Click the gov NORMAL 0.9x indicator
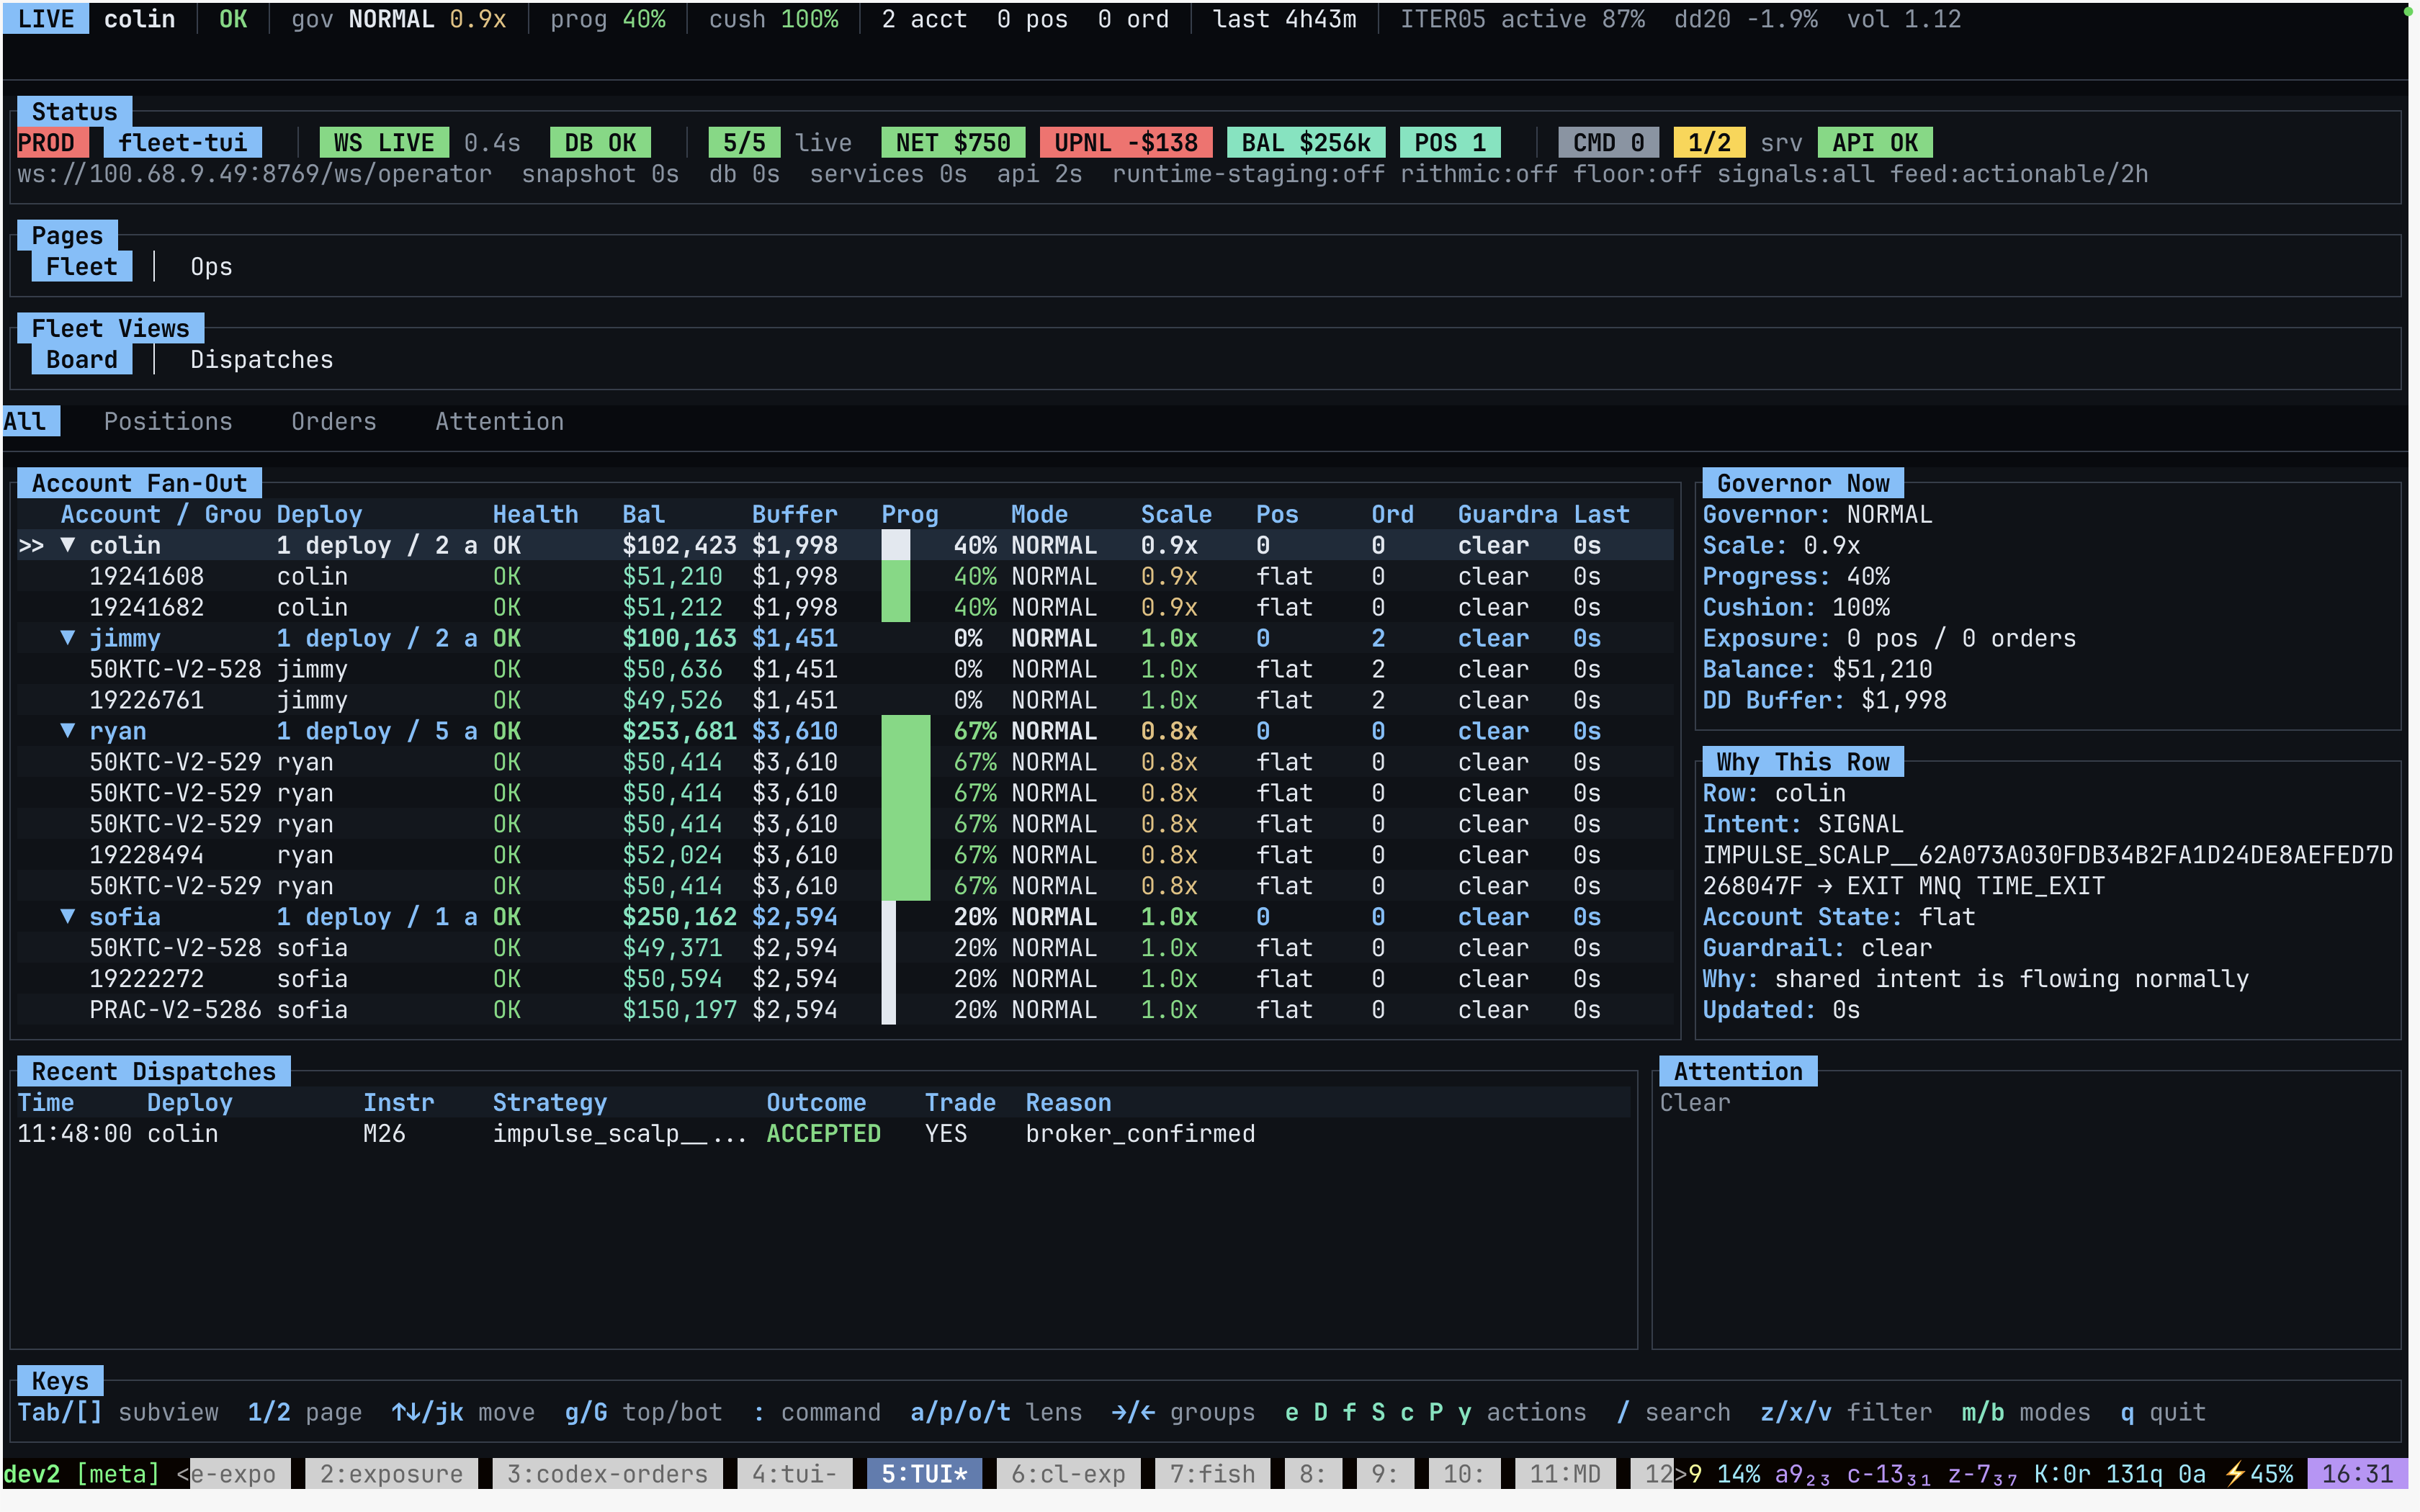2420x1512 pixels. coord(398,19)
